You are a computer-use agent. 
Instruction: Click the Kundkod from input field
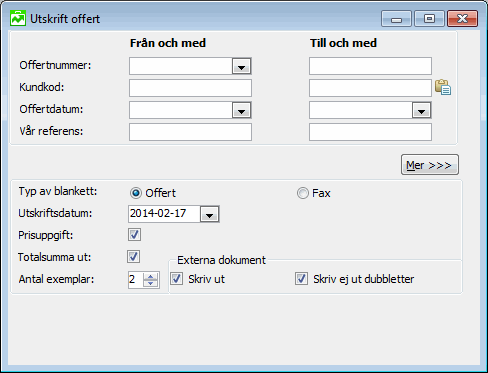click(190, 88)
